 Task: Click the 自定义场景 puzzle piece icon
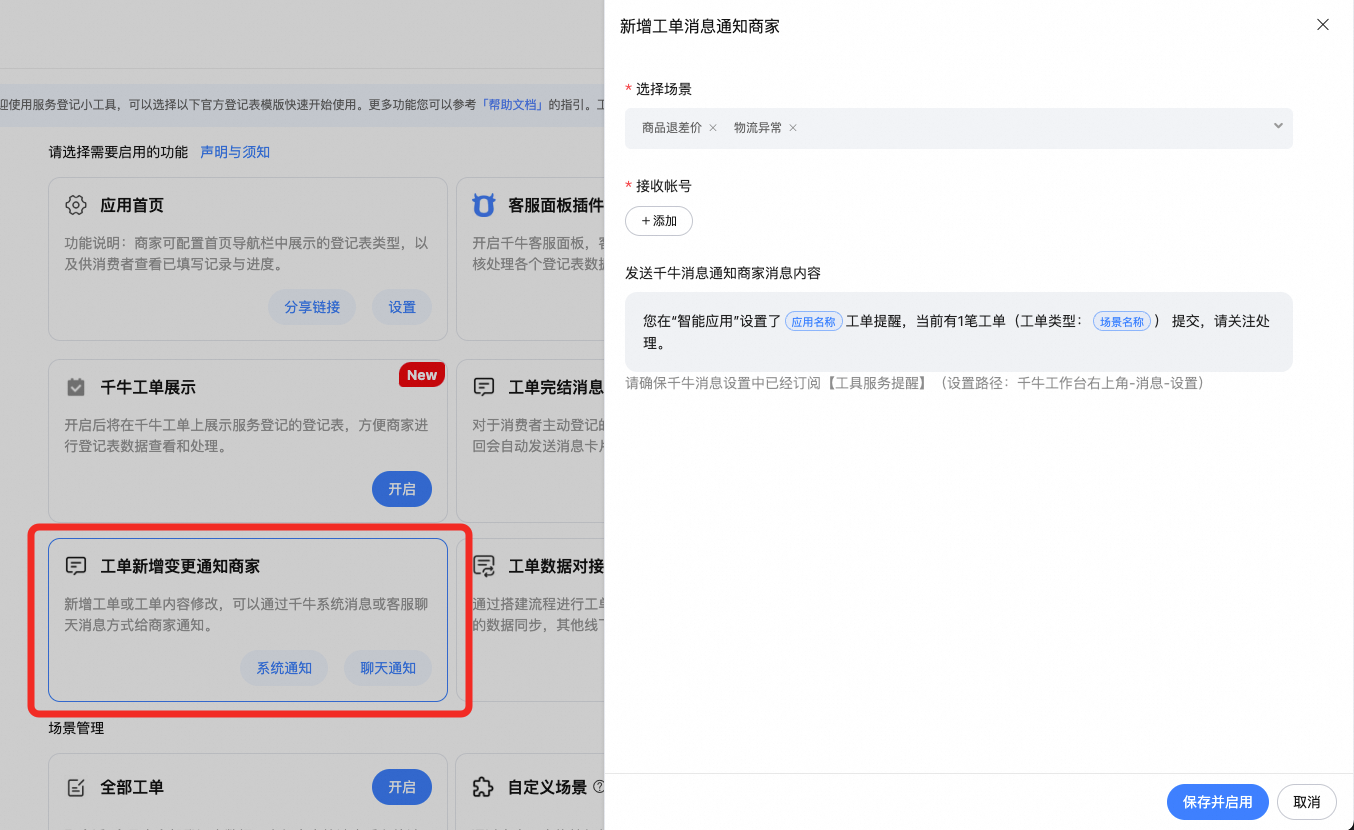[x=483, y=787]
